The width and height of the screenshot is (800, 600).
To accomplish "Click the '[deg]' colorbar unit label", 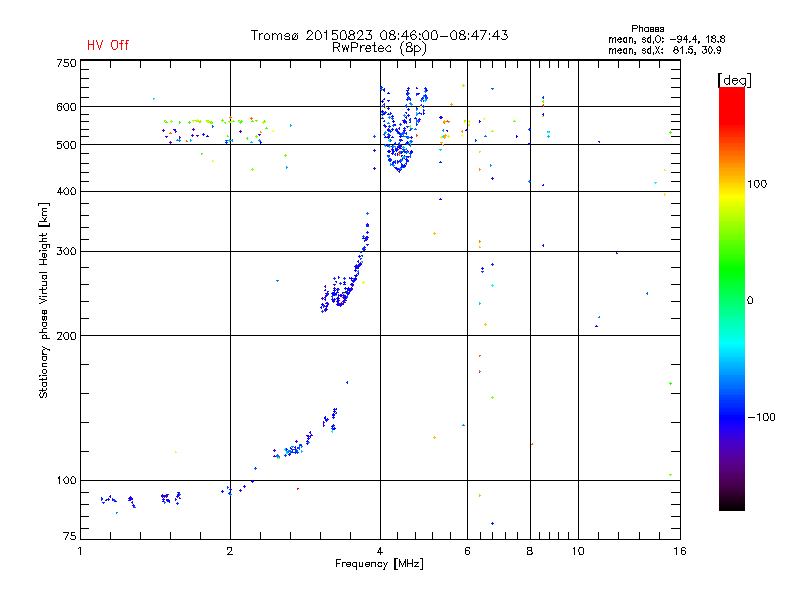I will 734,80.
